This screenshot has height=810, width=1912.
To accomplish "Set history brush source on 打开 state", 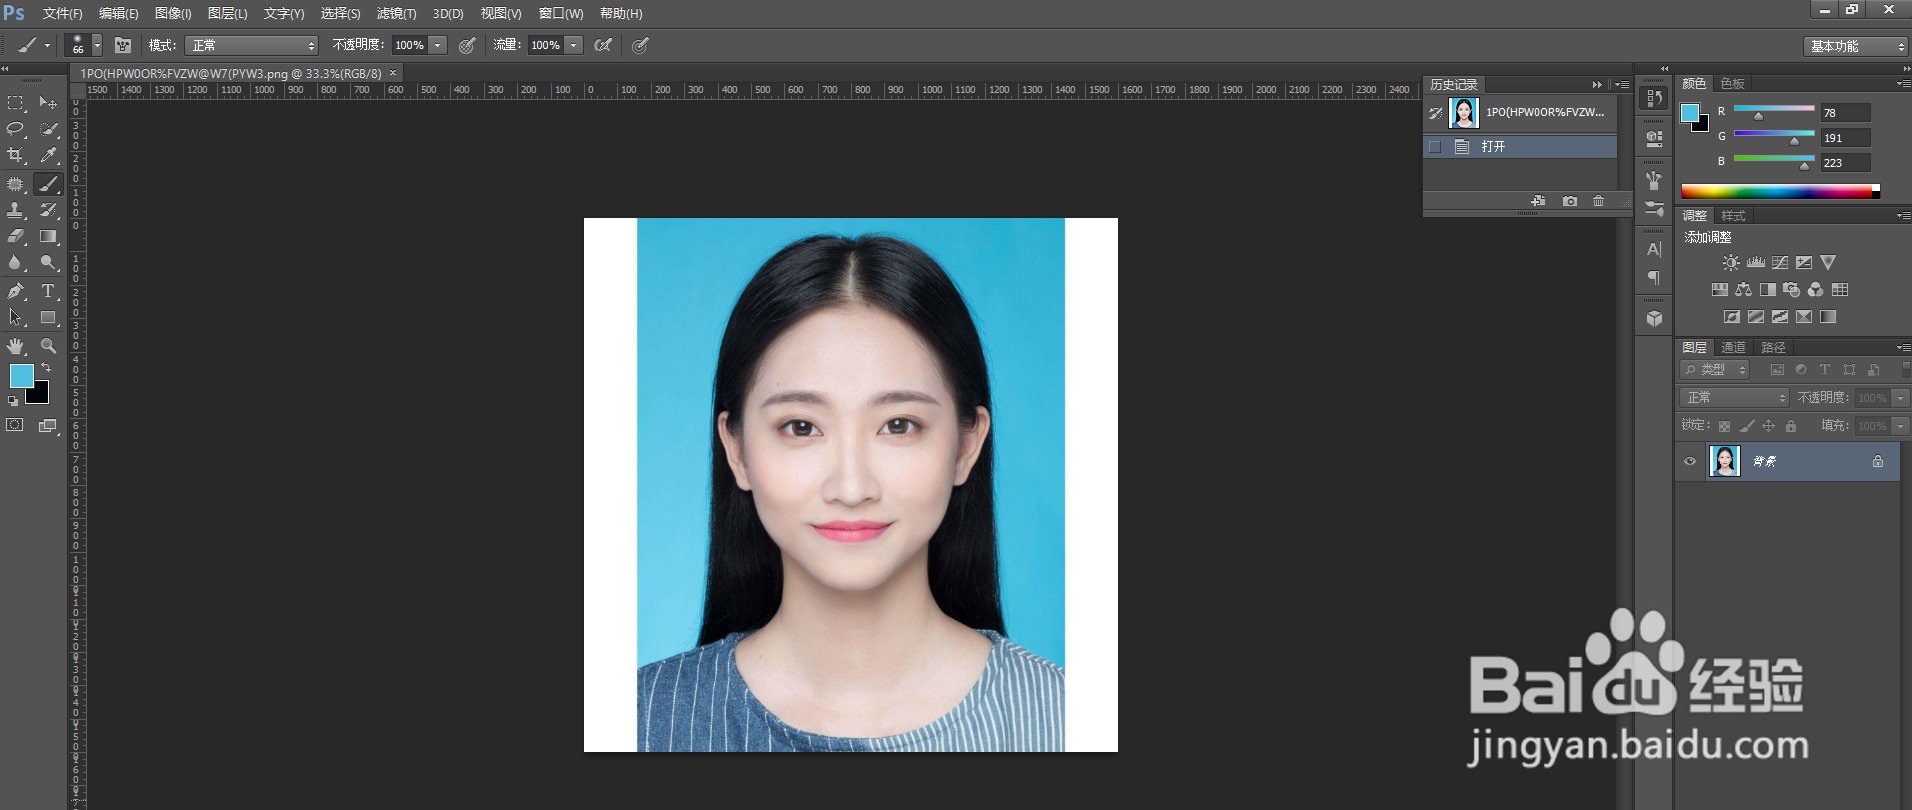I will 1435,147.
